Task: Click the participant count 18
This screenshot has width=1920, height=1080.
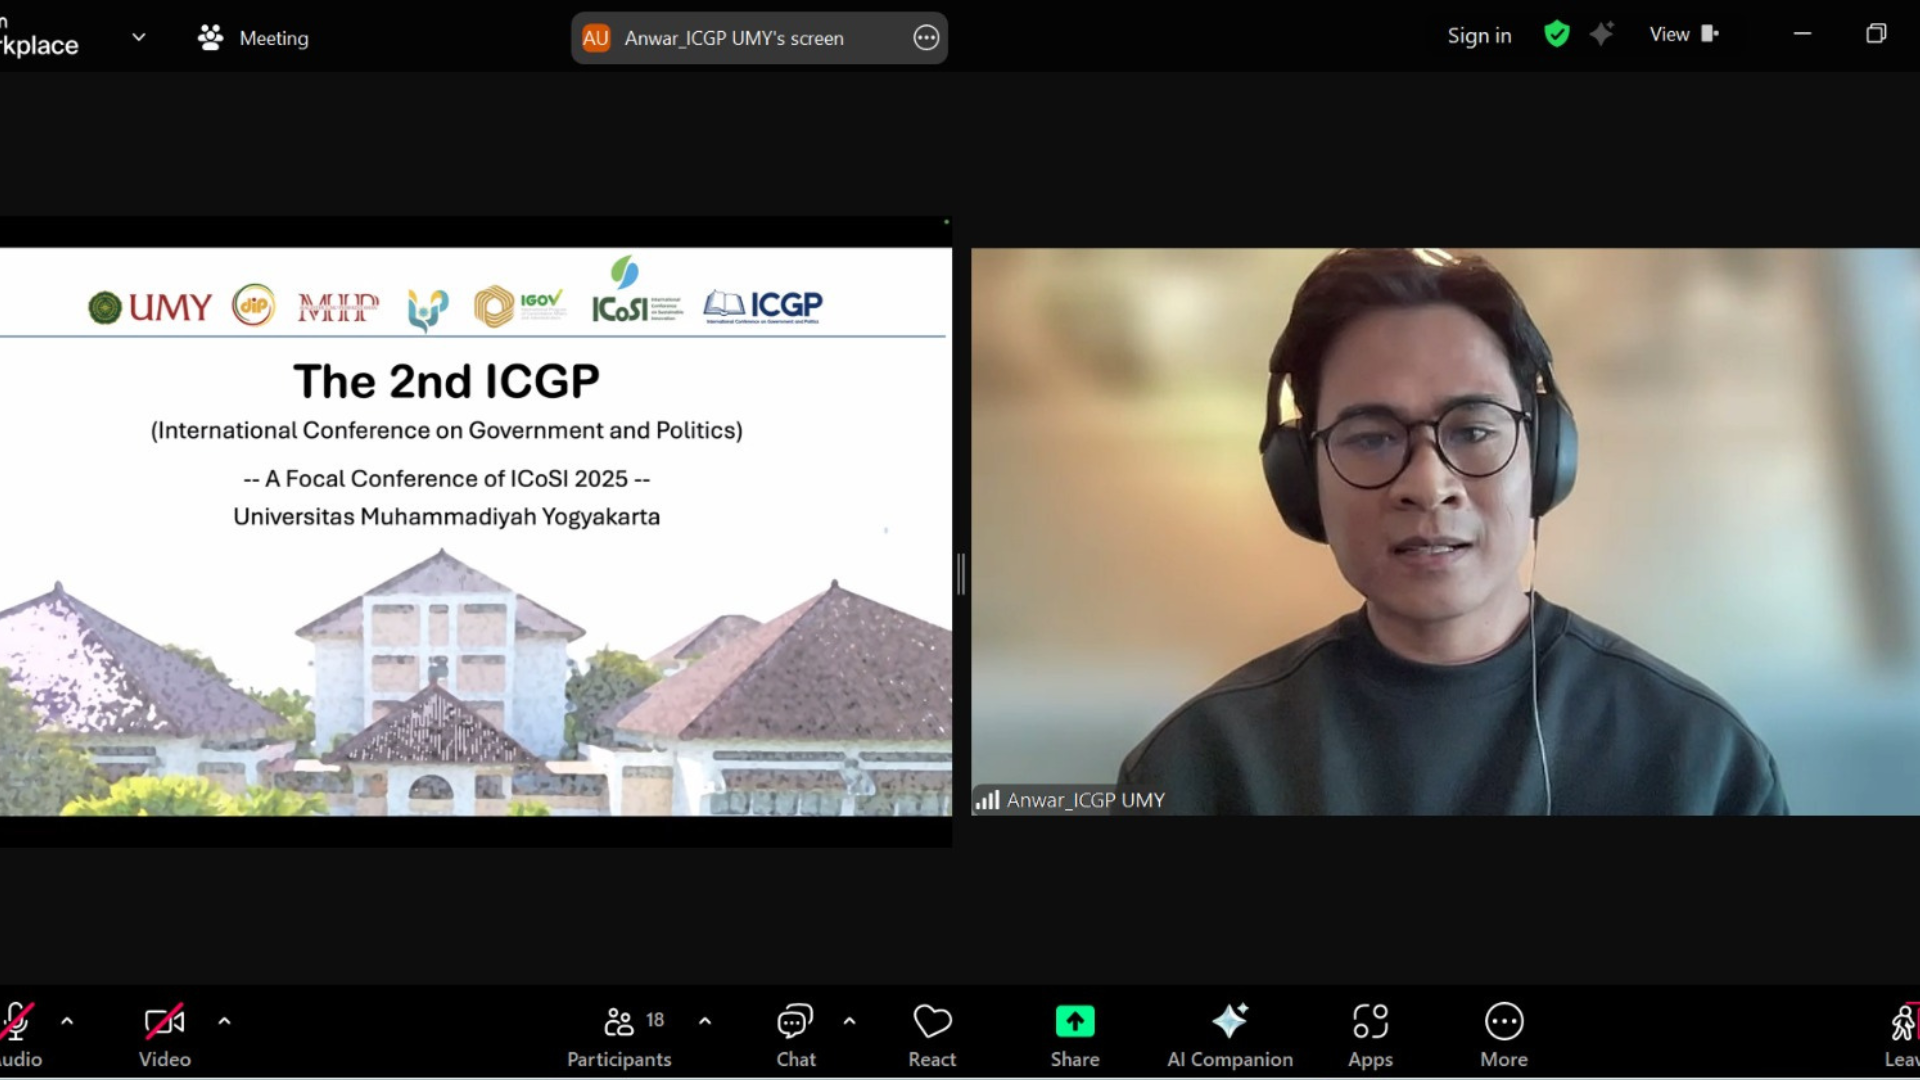Action: [x=655, y=1020]
